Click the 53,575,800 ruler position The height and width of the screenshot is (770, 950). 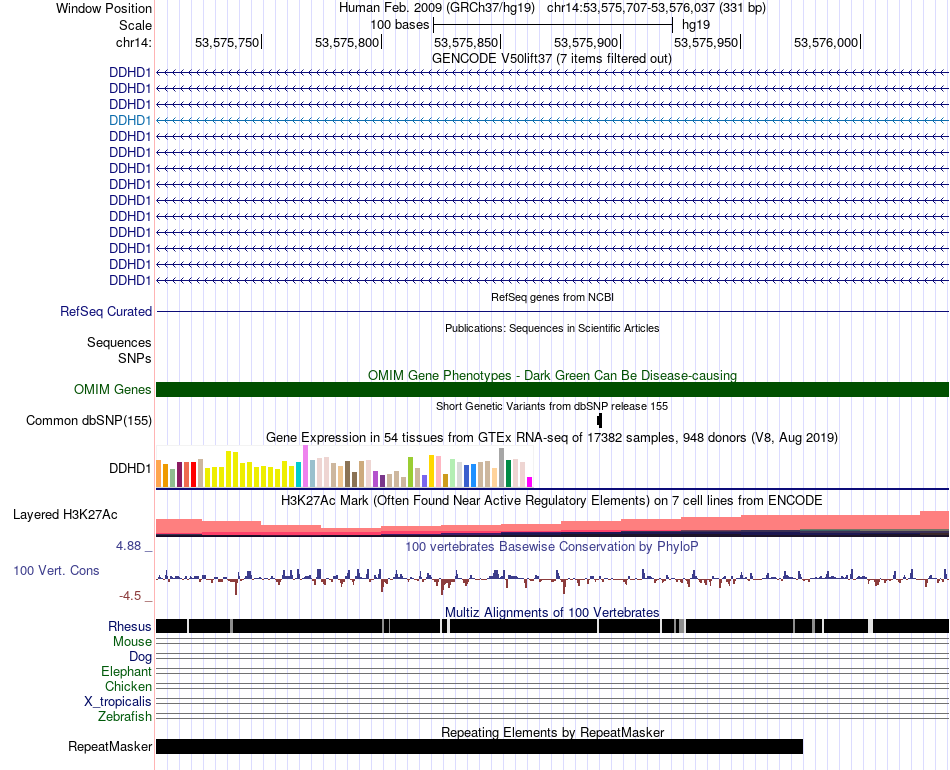click(347, 42)
